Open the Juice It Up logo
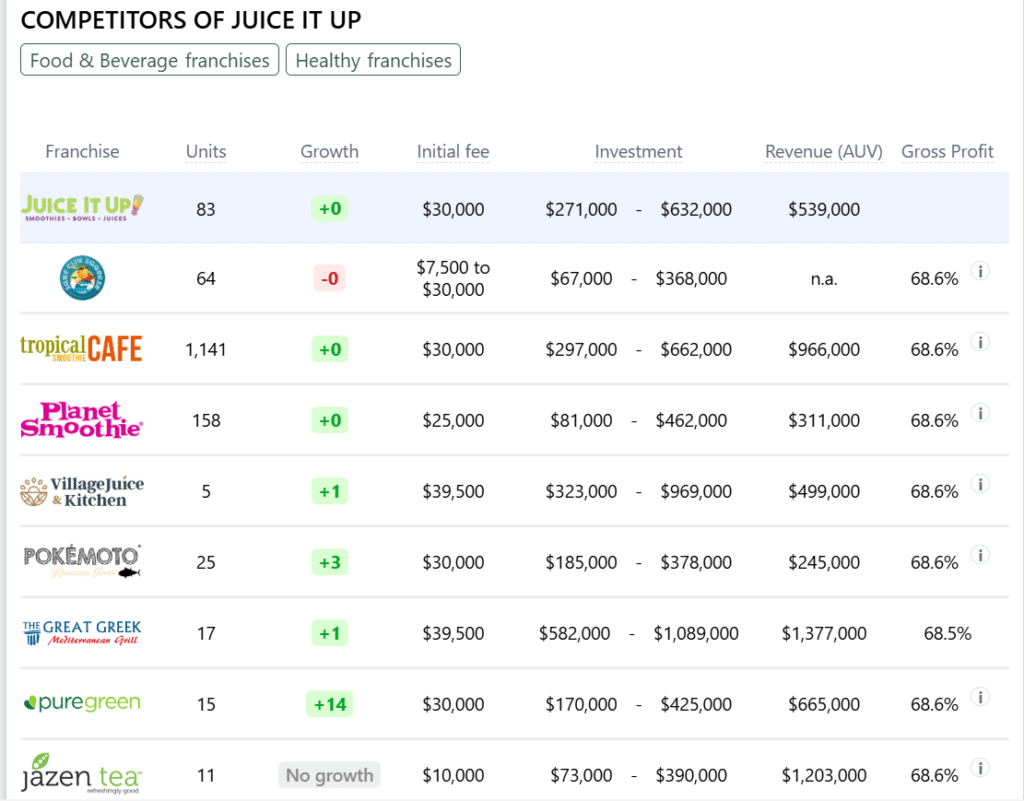Screen dimensions: 1024x801 pyautogui.click(x=82, y=208)
